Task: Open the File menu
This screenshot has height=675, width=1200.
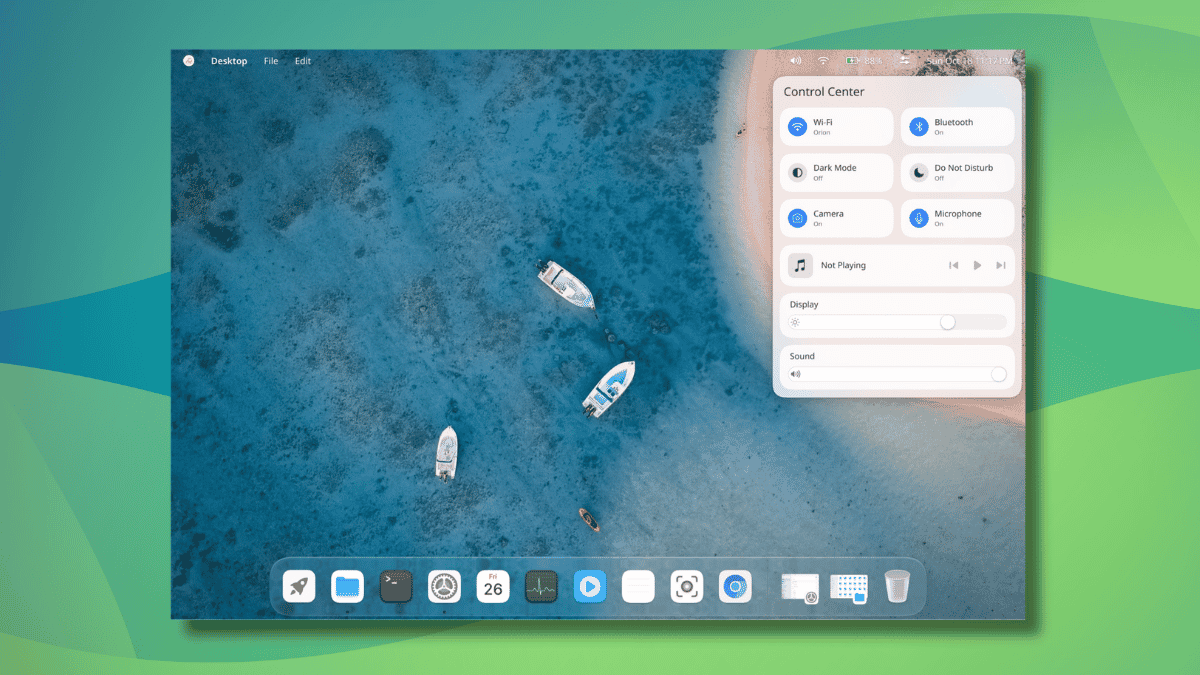Action: tap(271, 61)
